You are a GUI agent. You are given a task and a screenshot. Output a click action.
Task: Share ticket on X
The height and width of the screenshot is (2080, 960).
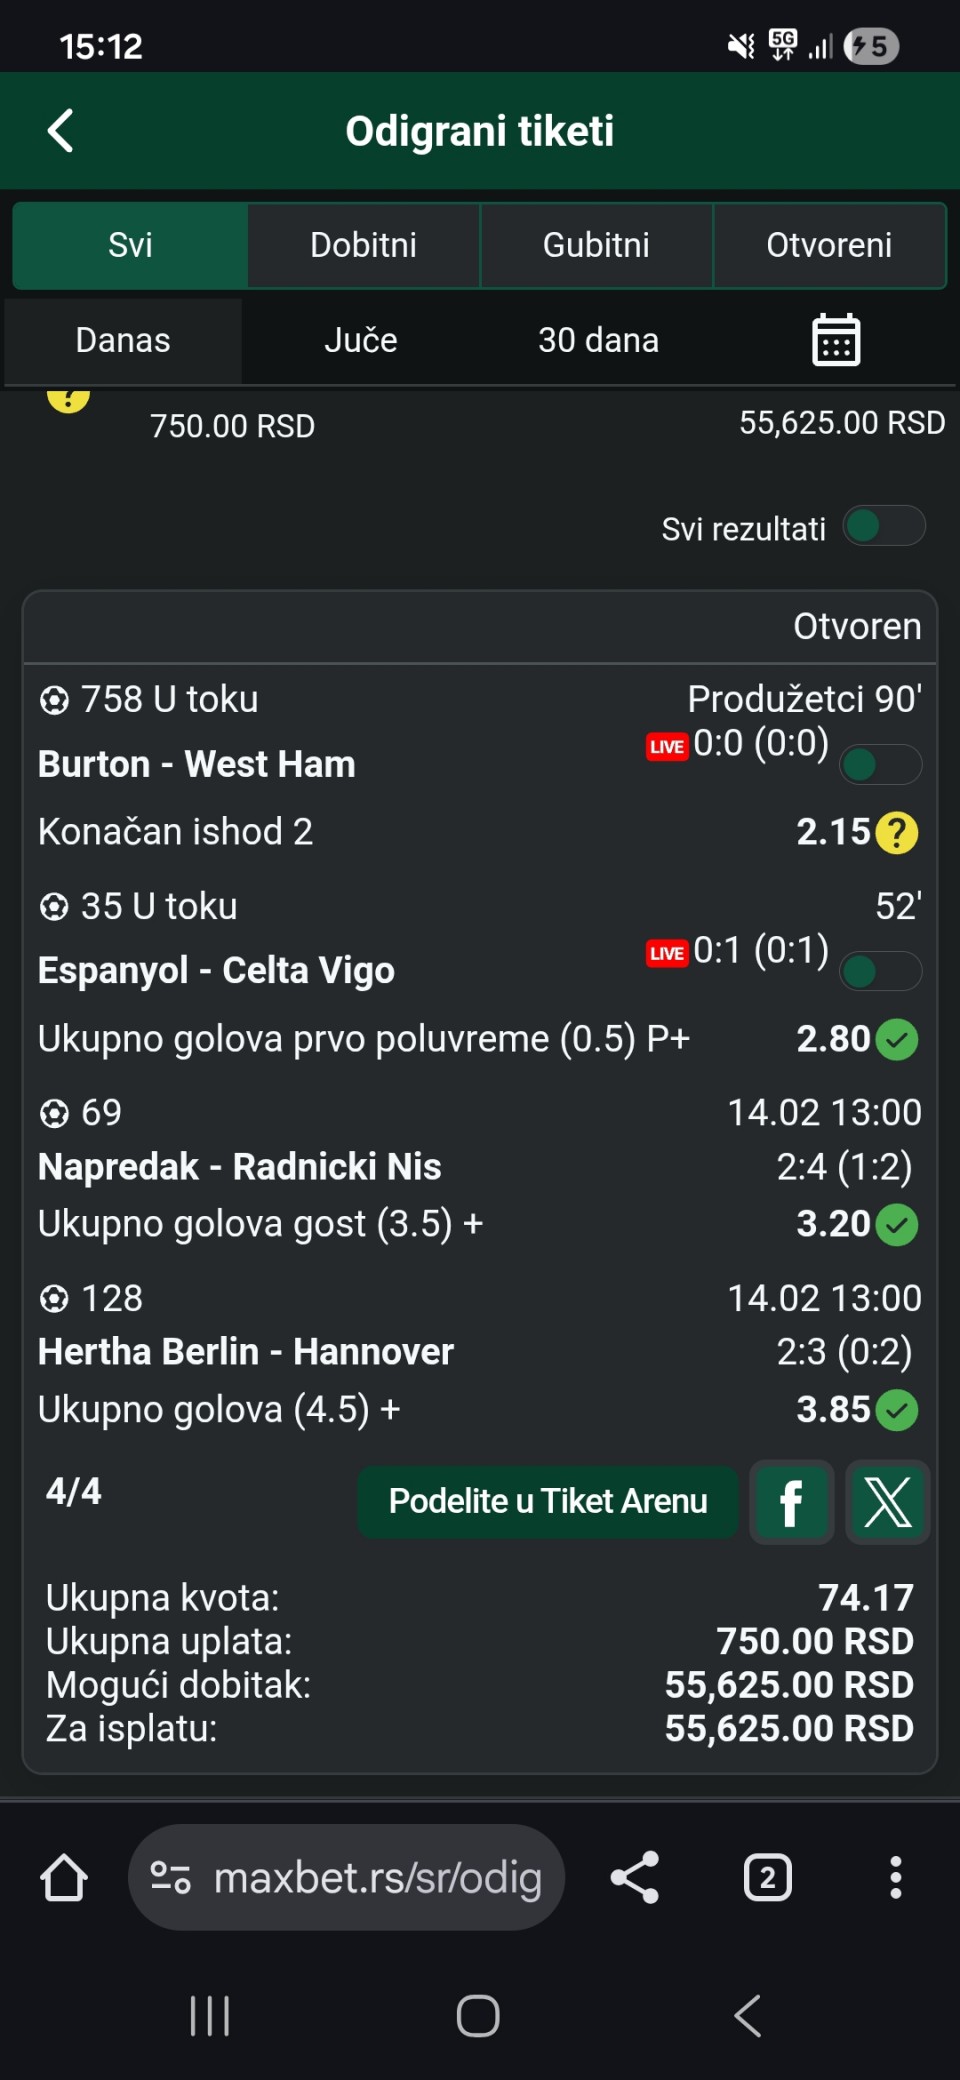pyautogui.click(x=887, y=1502)
